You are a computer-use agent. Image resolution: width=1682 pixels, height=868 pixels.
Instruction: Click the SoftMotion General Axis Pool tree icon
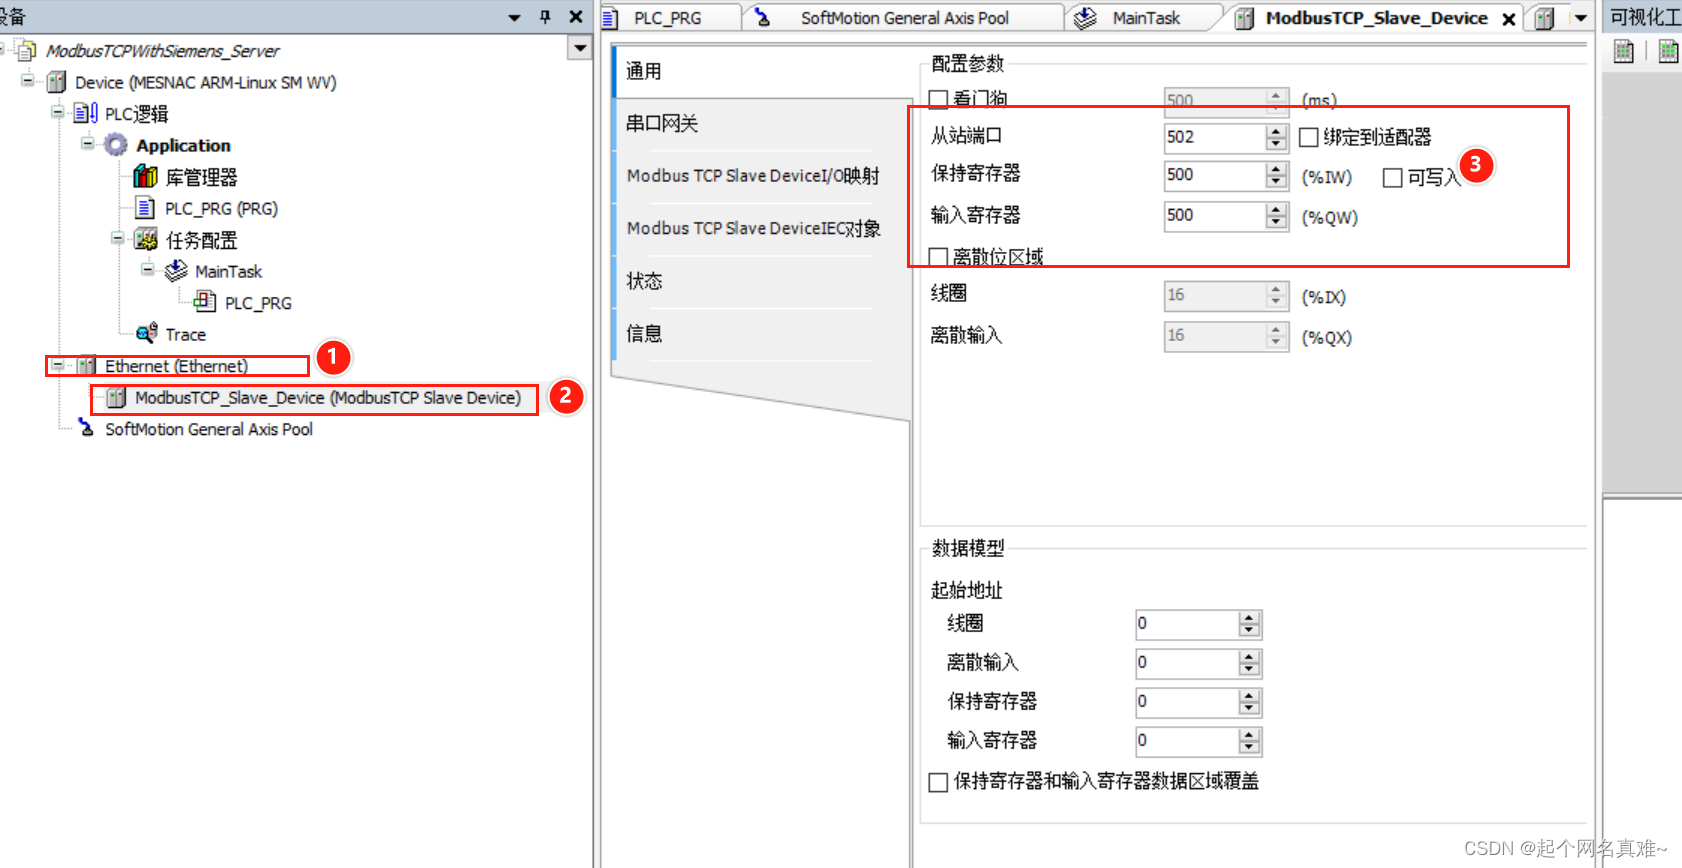click(86, 428)
